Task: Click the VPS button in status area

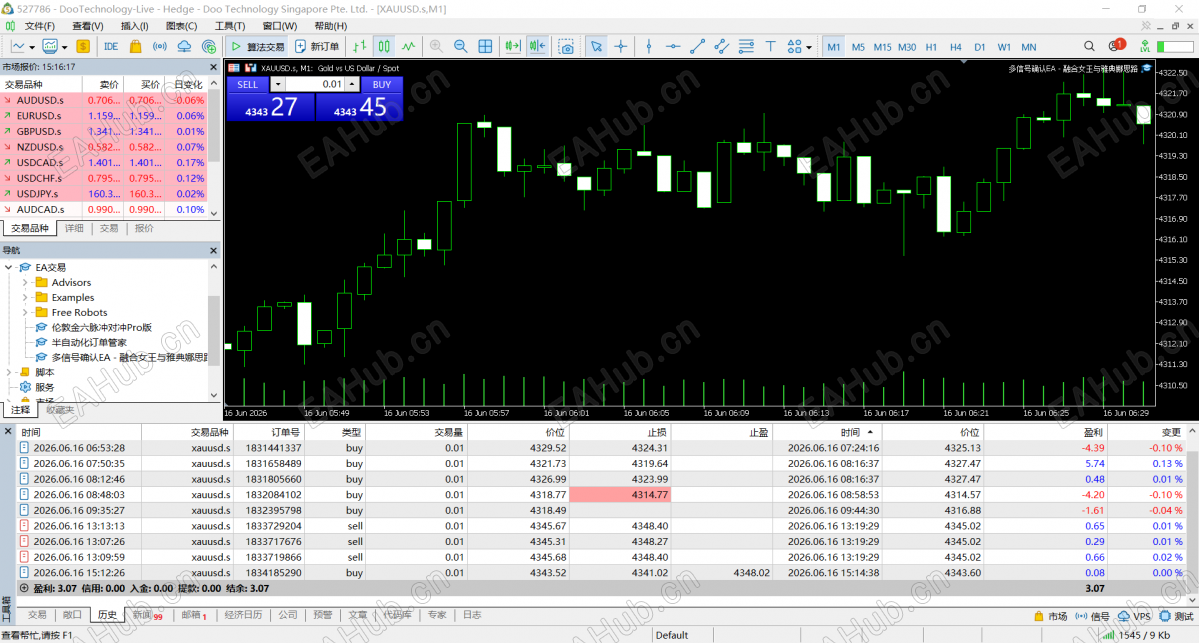Action: tap(1134, 615)
